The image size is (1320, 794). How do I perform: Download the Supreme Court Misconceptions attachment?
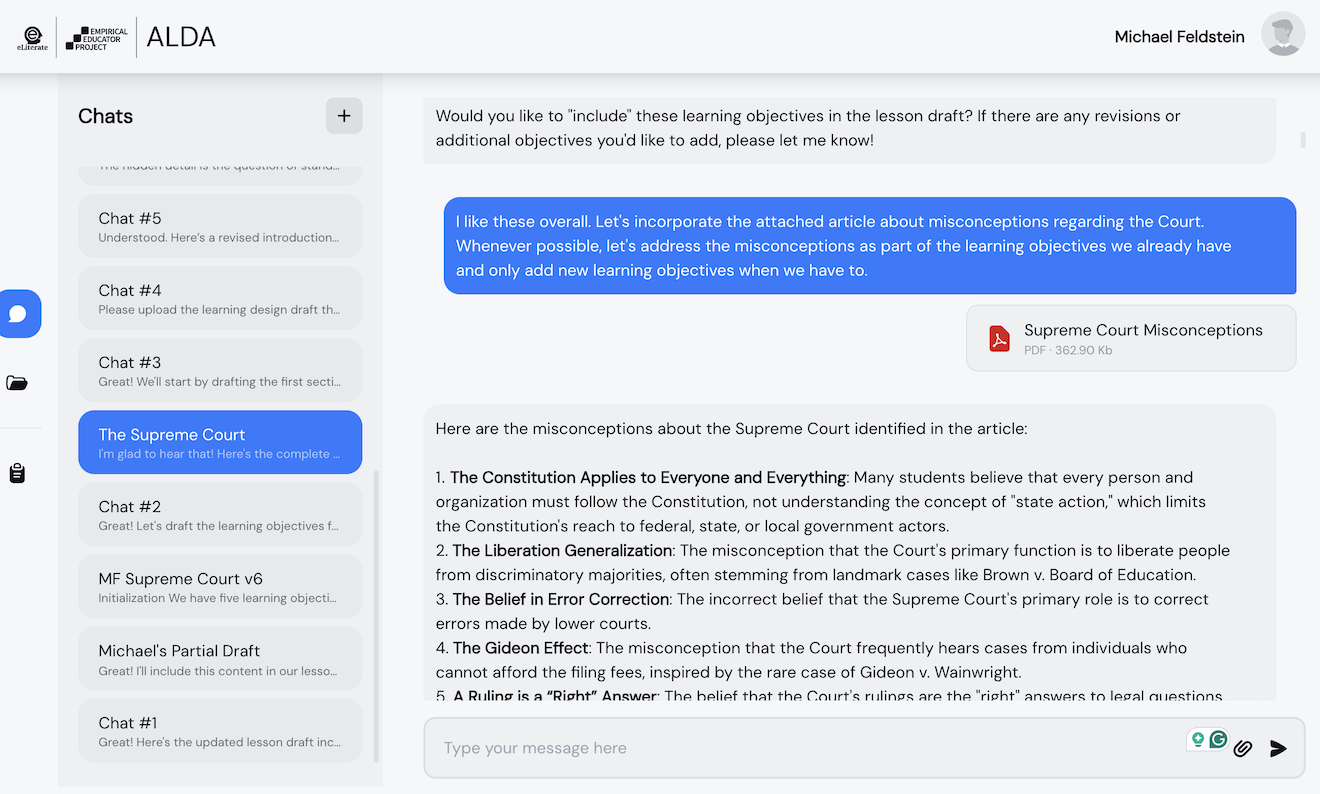(1130, 338)
